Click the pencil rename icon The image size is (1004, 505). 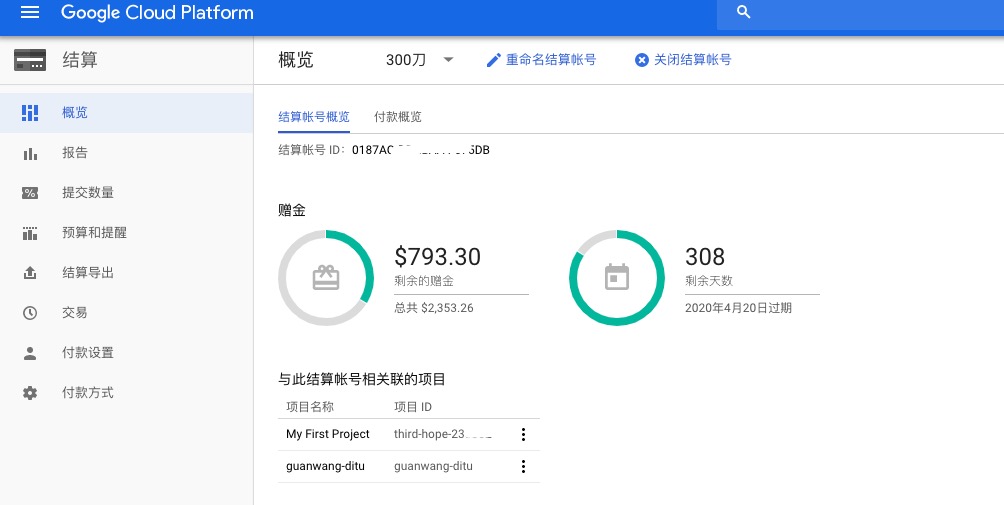pos(493,60)
